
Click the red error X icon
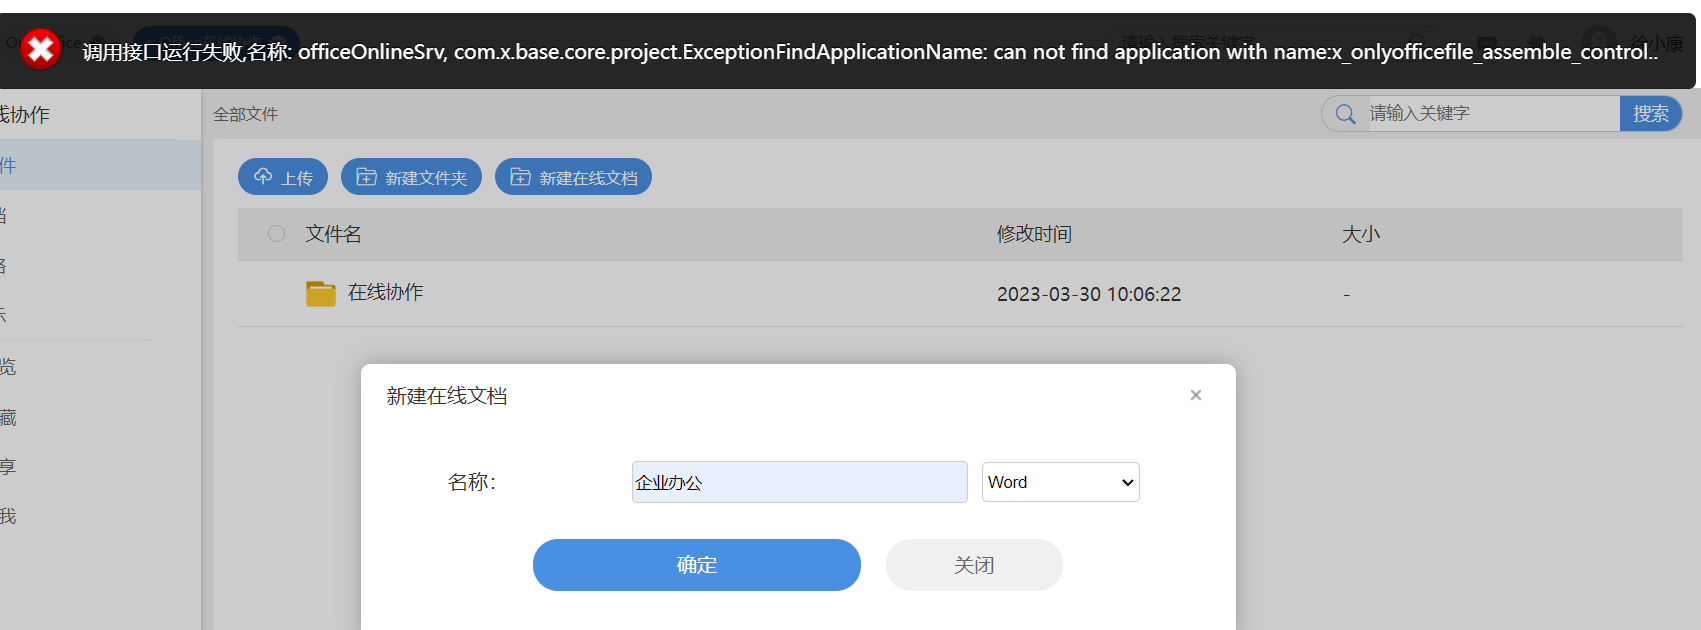[41, 49]
